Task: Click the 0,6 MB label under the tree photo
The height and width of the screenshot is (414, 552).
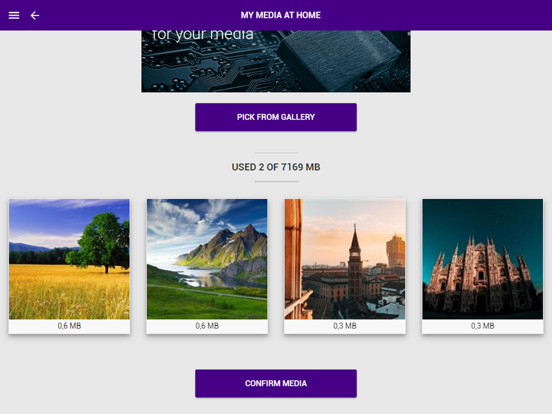Action: click(x=69, y=326)
